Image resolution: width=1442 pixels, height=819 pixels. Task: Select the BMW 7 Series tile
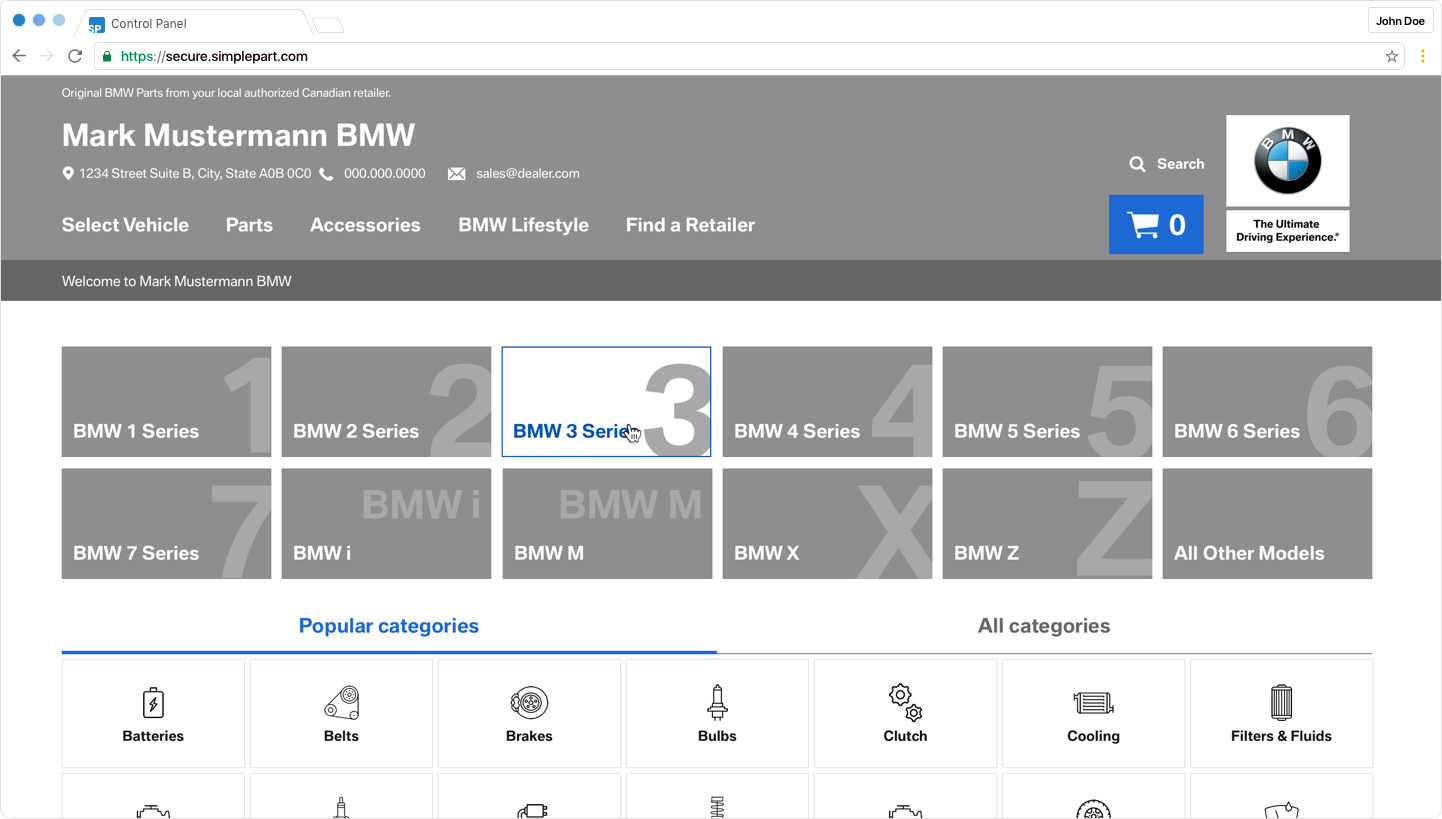point(166,524)
